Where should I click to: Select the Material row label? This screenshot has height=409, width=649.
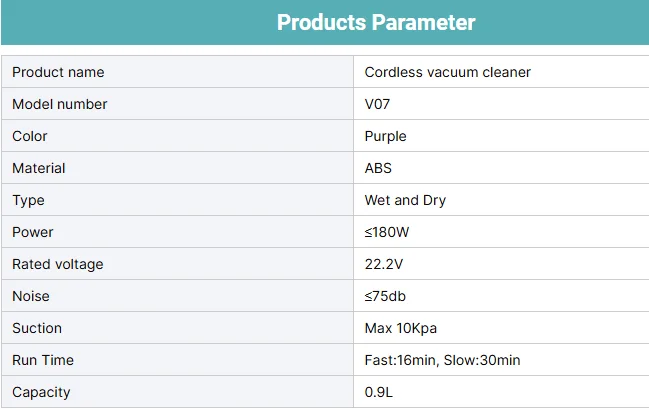click(x=38, y=168)
